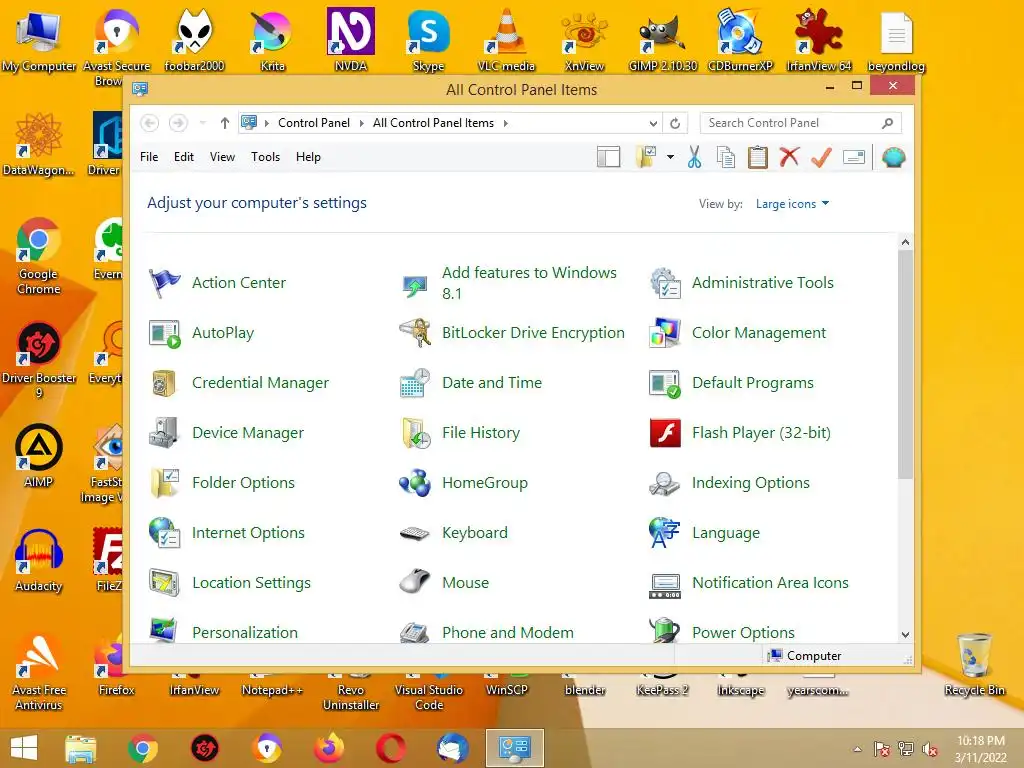This screenshot has height=768, width=1024.
Task: Open the Indexing Options magnifier icon
Action: pos(665,483)
